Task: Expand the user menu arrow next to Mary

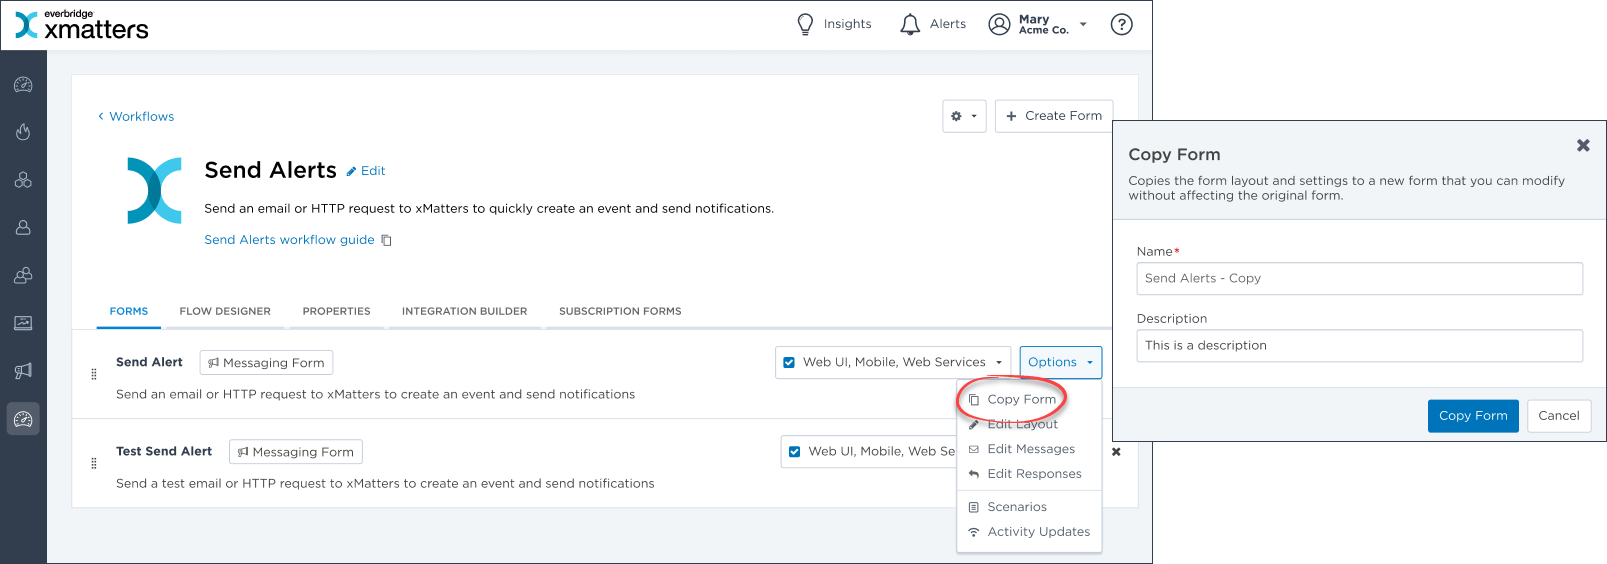Action: (1083, 24)
